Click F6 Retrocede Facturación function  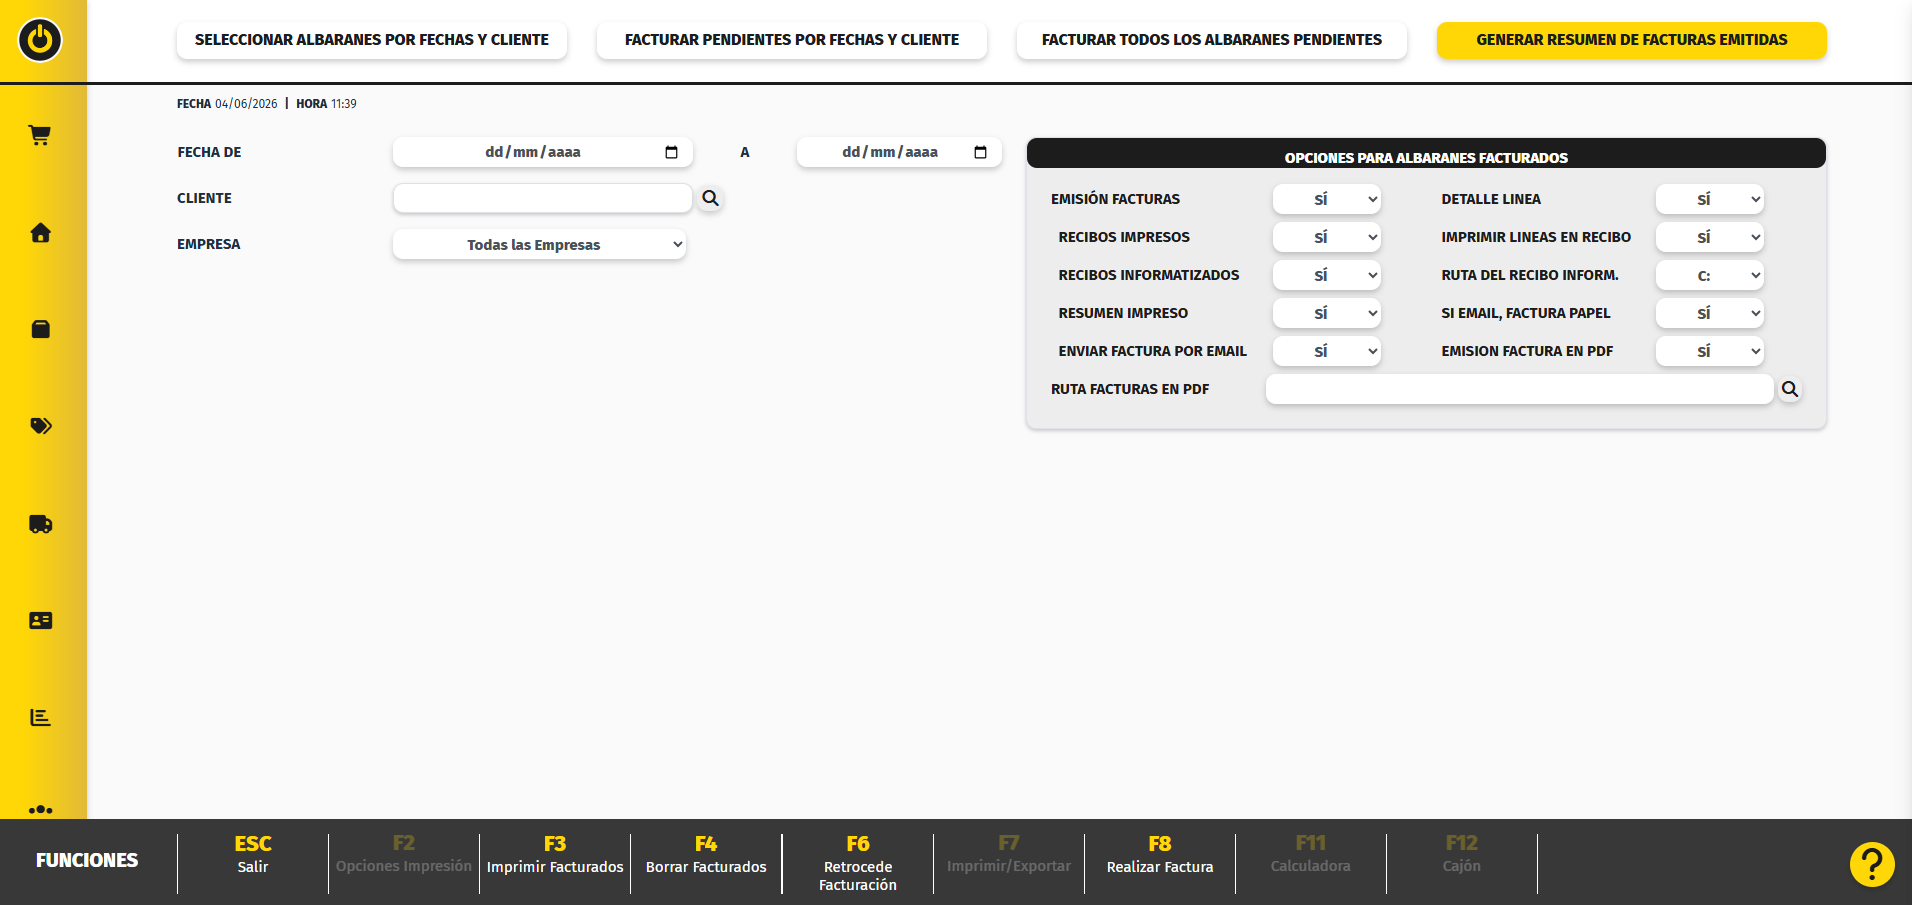(858, 863)
